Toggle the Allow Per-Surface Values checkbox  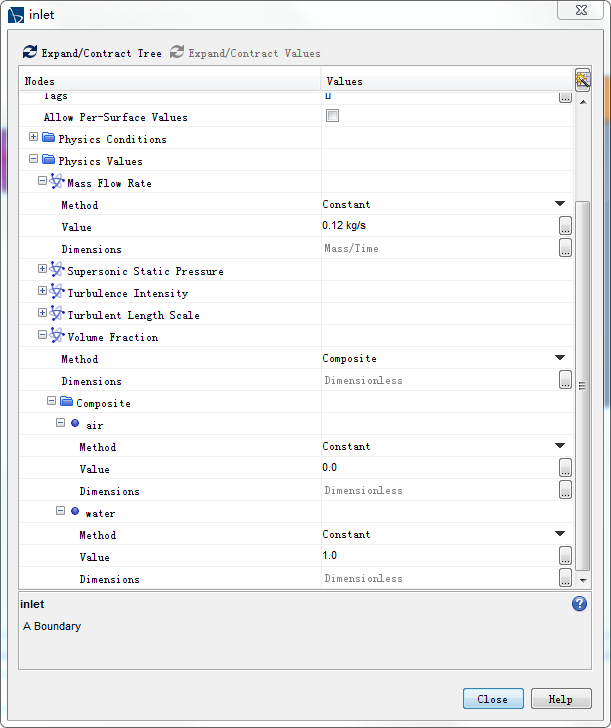coord(332,117)
